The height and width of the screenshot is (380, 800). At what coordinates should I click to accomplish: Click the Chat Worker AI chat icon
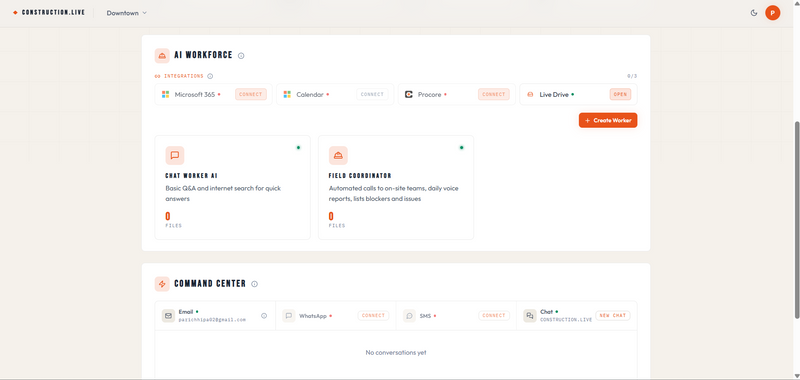pyautogui.click(x=175, y=156)
